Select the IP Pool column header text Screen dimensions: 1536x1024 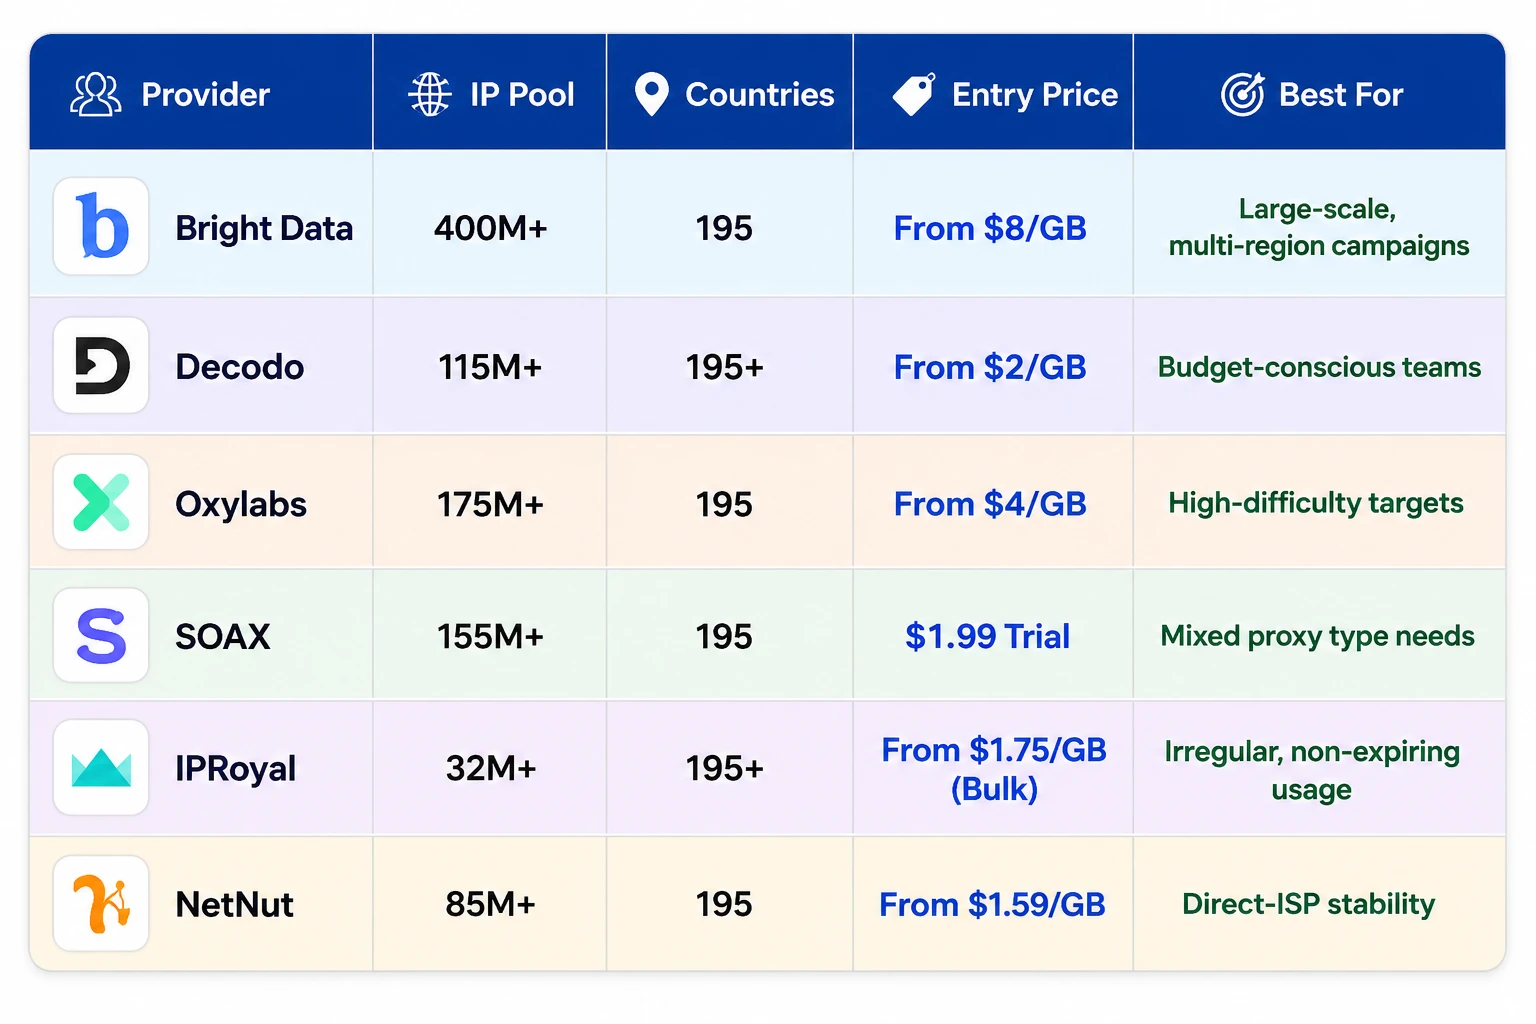tap(522, 95)
